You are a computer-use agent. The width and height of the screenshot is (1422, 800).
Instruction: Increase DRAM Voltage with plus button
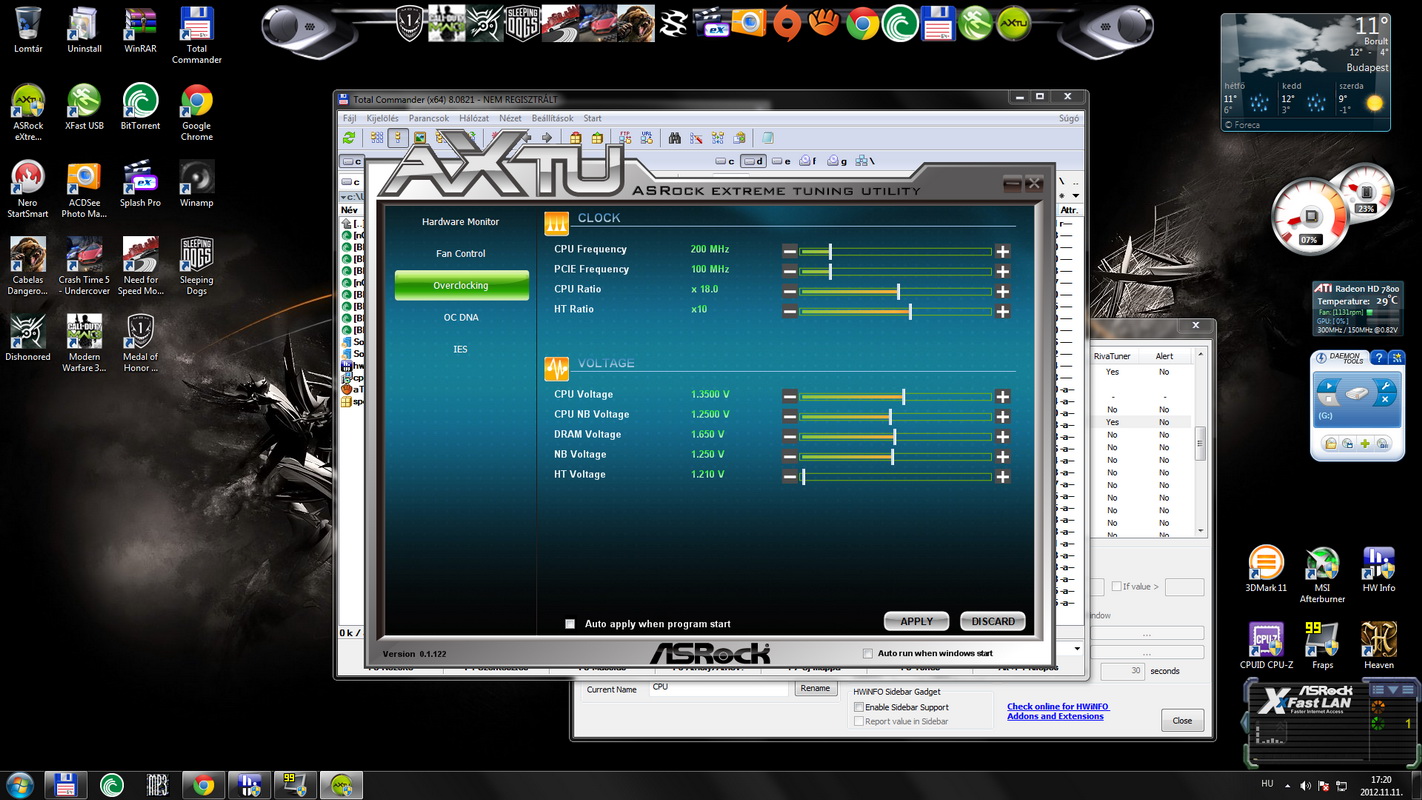(x=1002, y=437)
